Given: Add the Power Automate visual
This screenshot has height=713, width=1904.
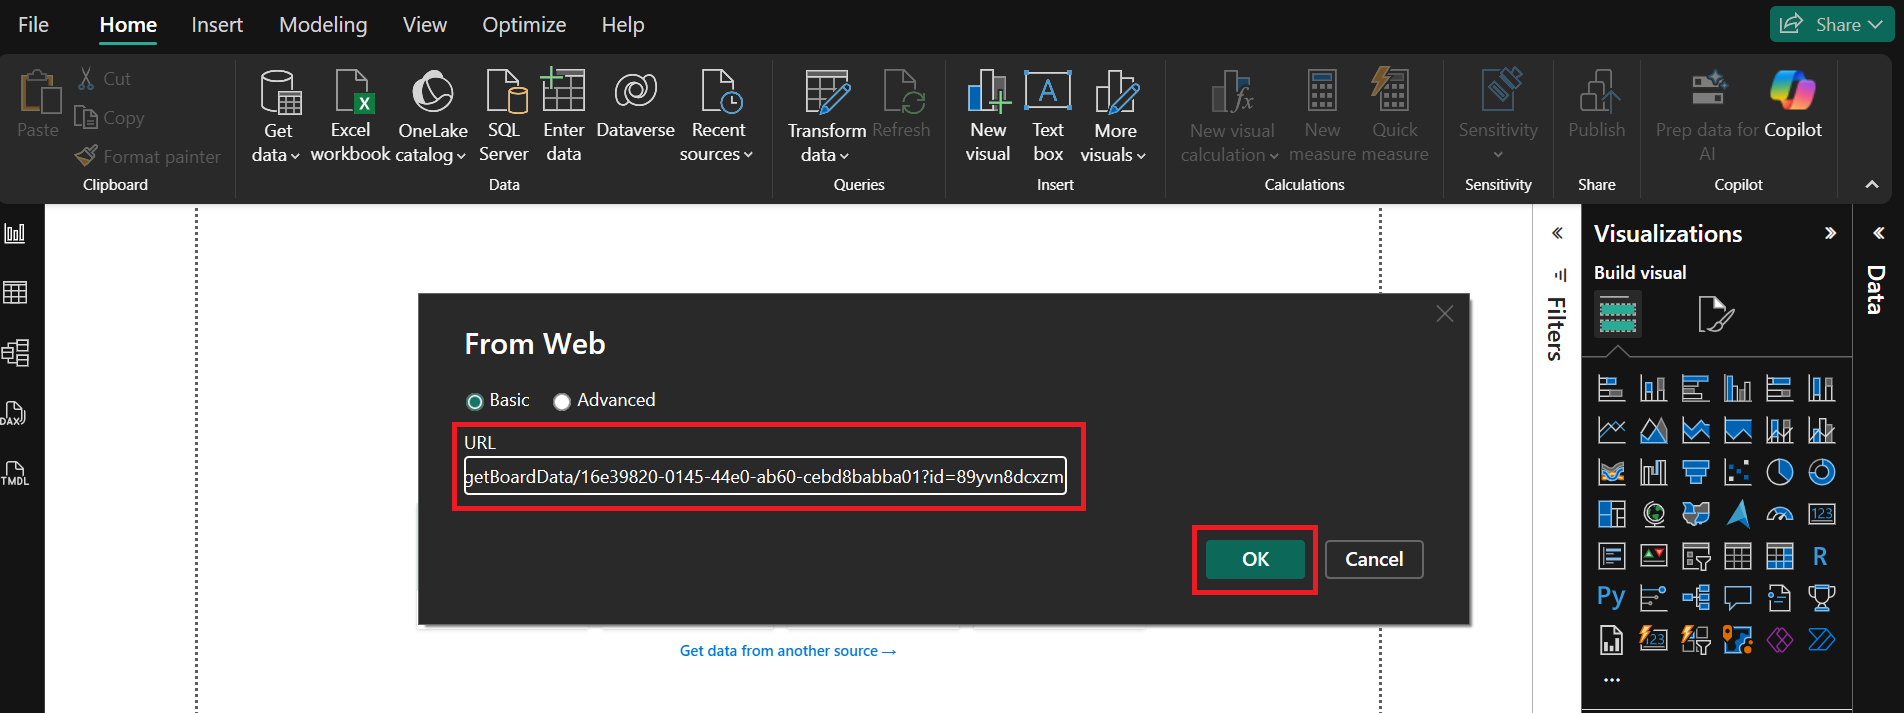Looking at the screenshot, I should [1821, 639].
